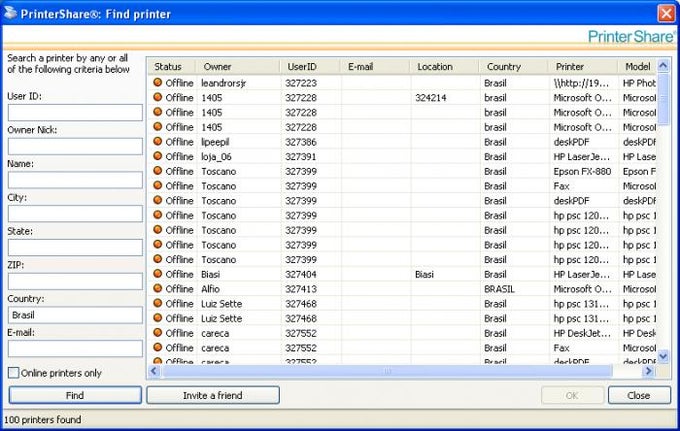This screenshot has height=431, width=680.
Task: Click the status icon in Biasi row
Action: coord(157,274)
